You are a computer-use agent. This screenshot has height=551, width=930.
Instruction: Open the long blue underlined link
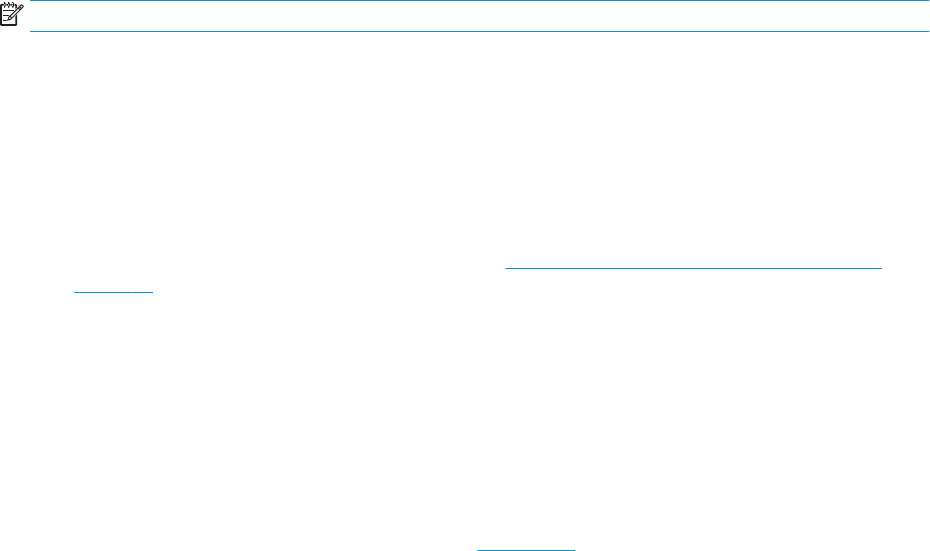click(693, 268)
